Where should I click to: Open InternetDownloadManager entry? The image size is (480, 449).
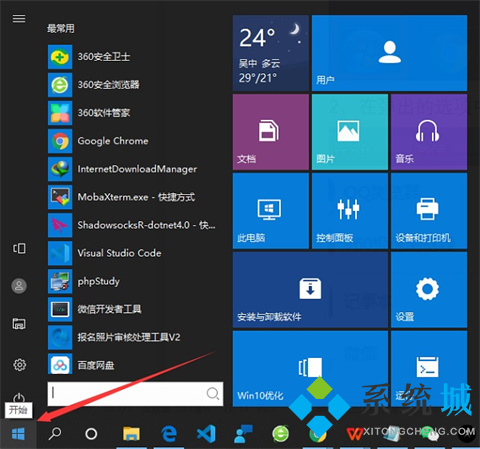pos(133,169)
